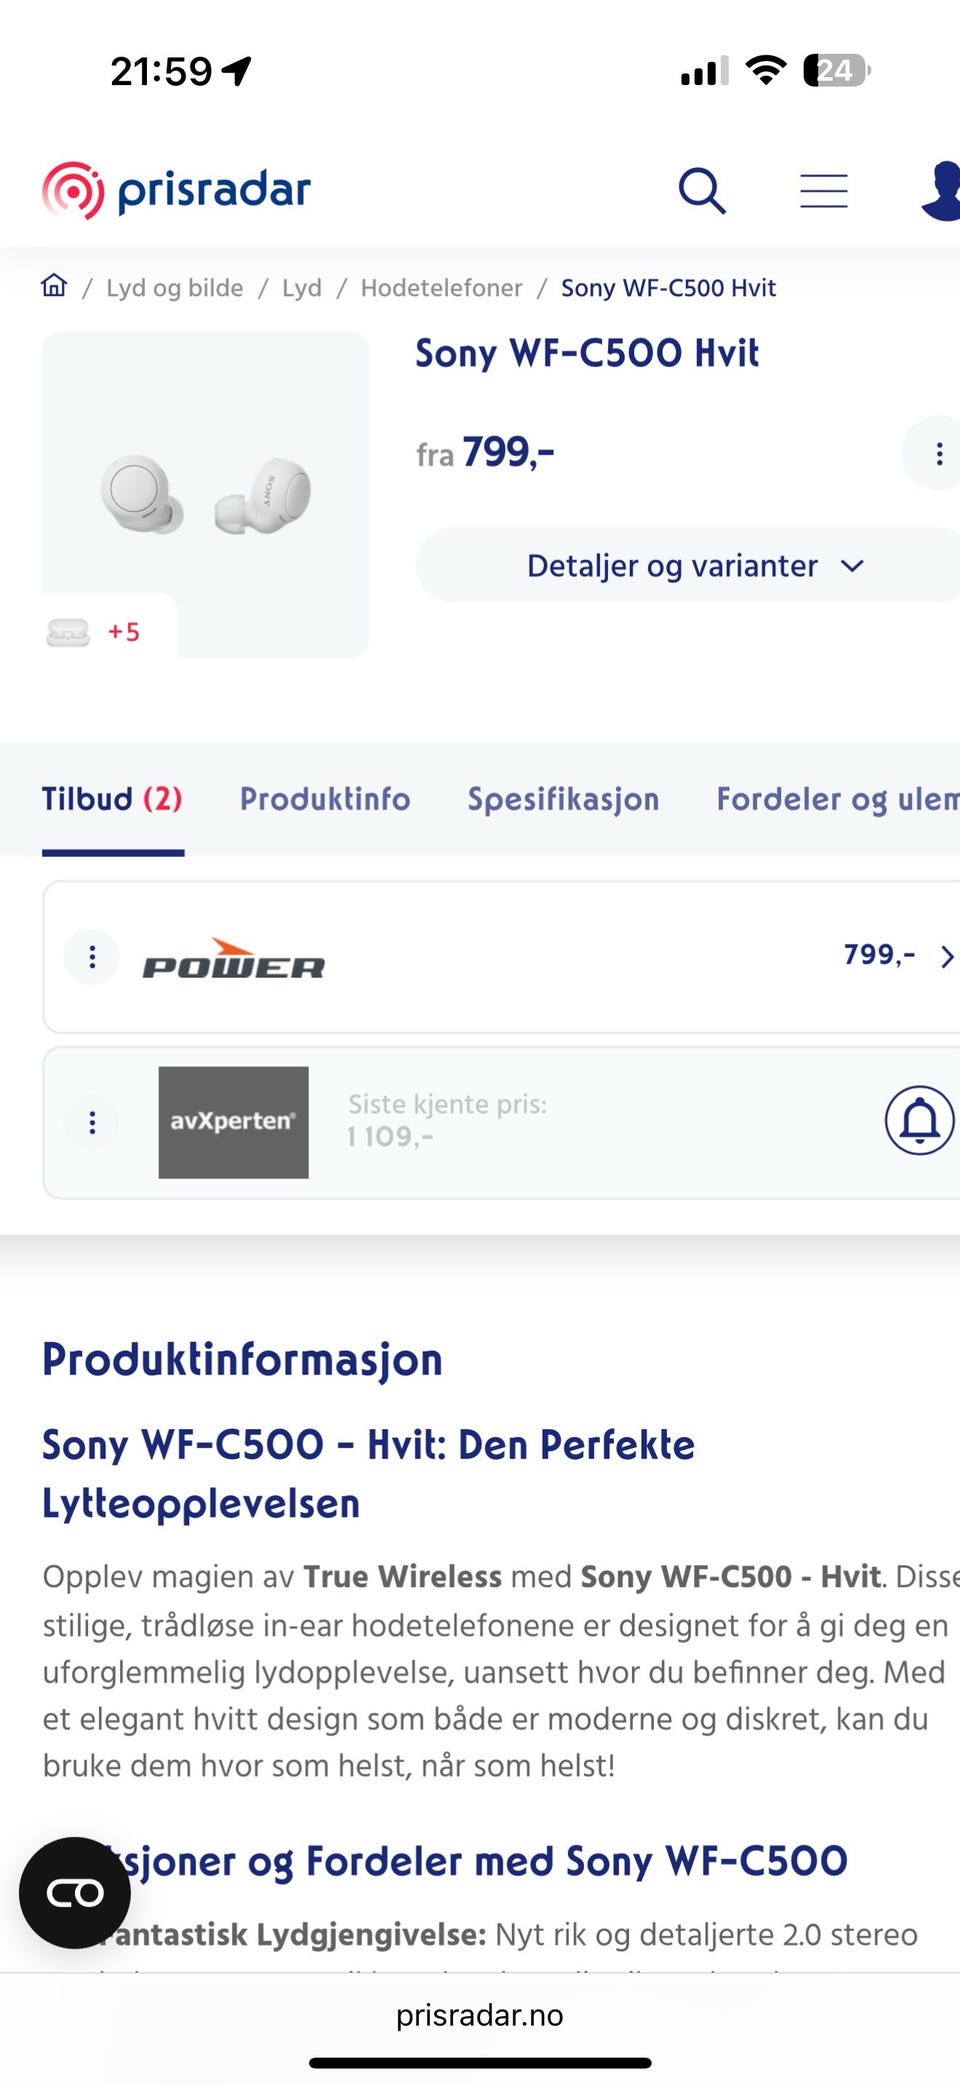Tap the prisradar.no address bar
The height and width of the screenshot is (2086, 960).
(x=480, y=2014)
